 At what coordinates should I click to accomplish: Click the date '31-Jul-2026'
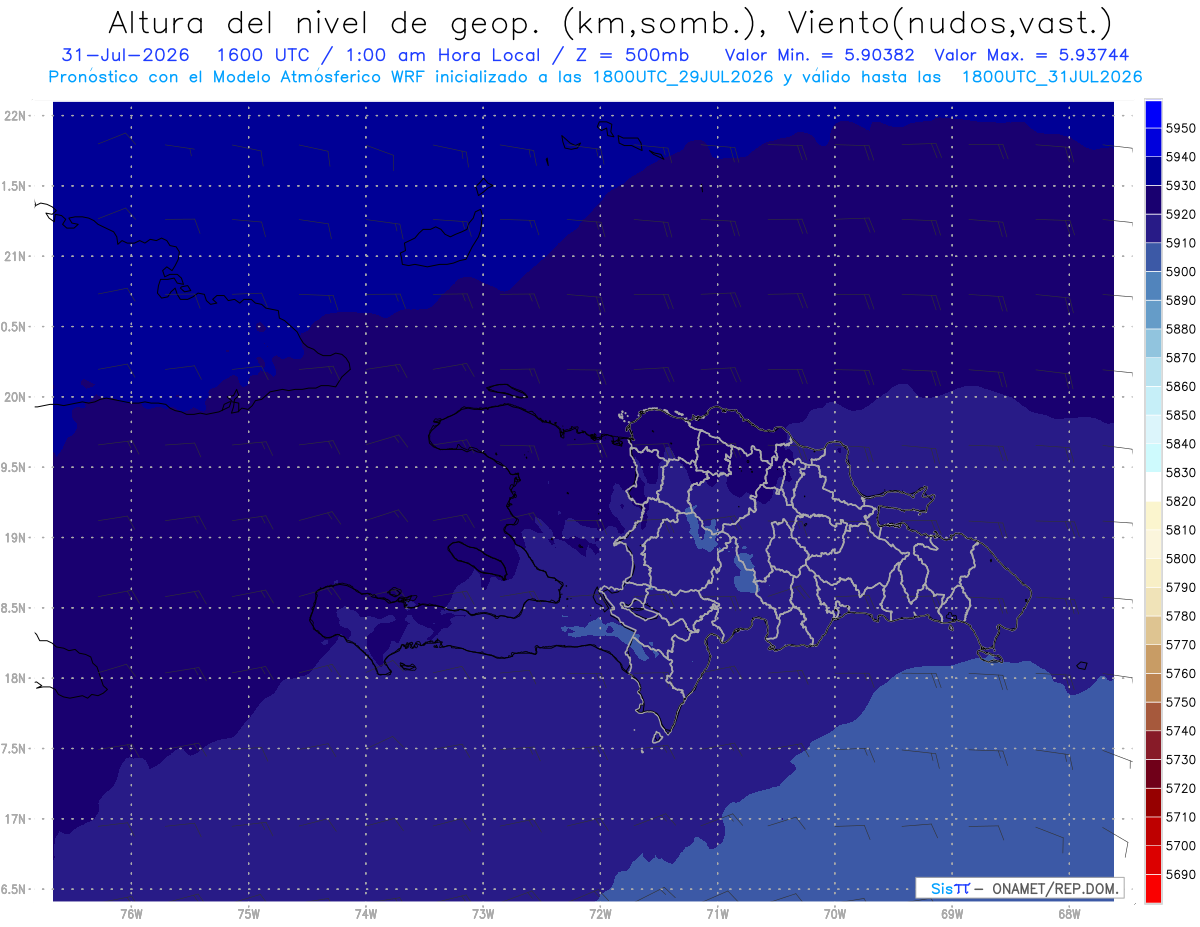[x=124, y=55]
